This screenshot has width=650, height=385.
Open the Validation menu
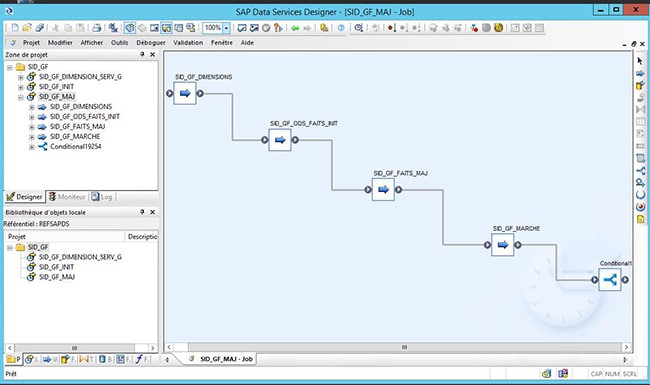(188, 42)
